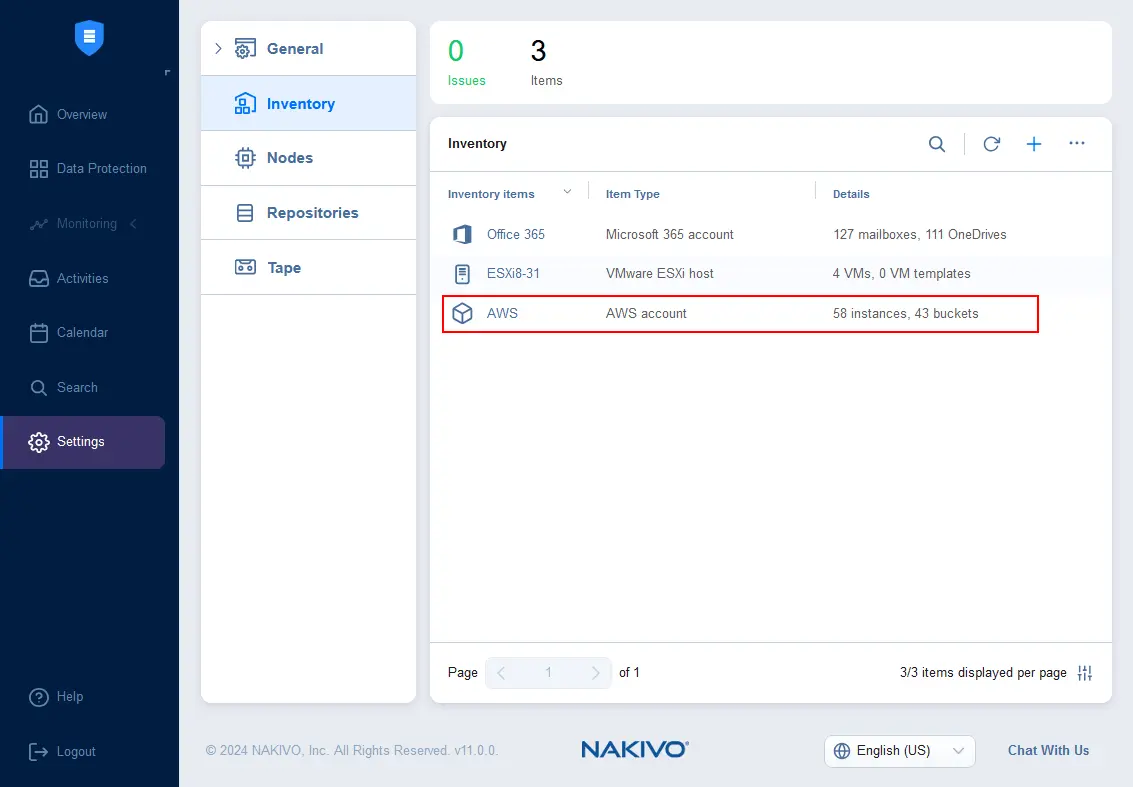Viewport: 1133px width, 787px height.
Task: Click '127 mailboxes, 111 OneDrives' details
Action: point(919,234)
